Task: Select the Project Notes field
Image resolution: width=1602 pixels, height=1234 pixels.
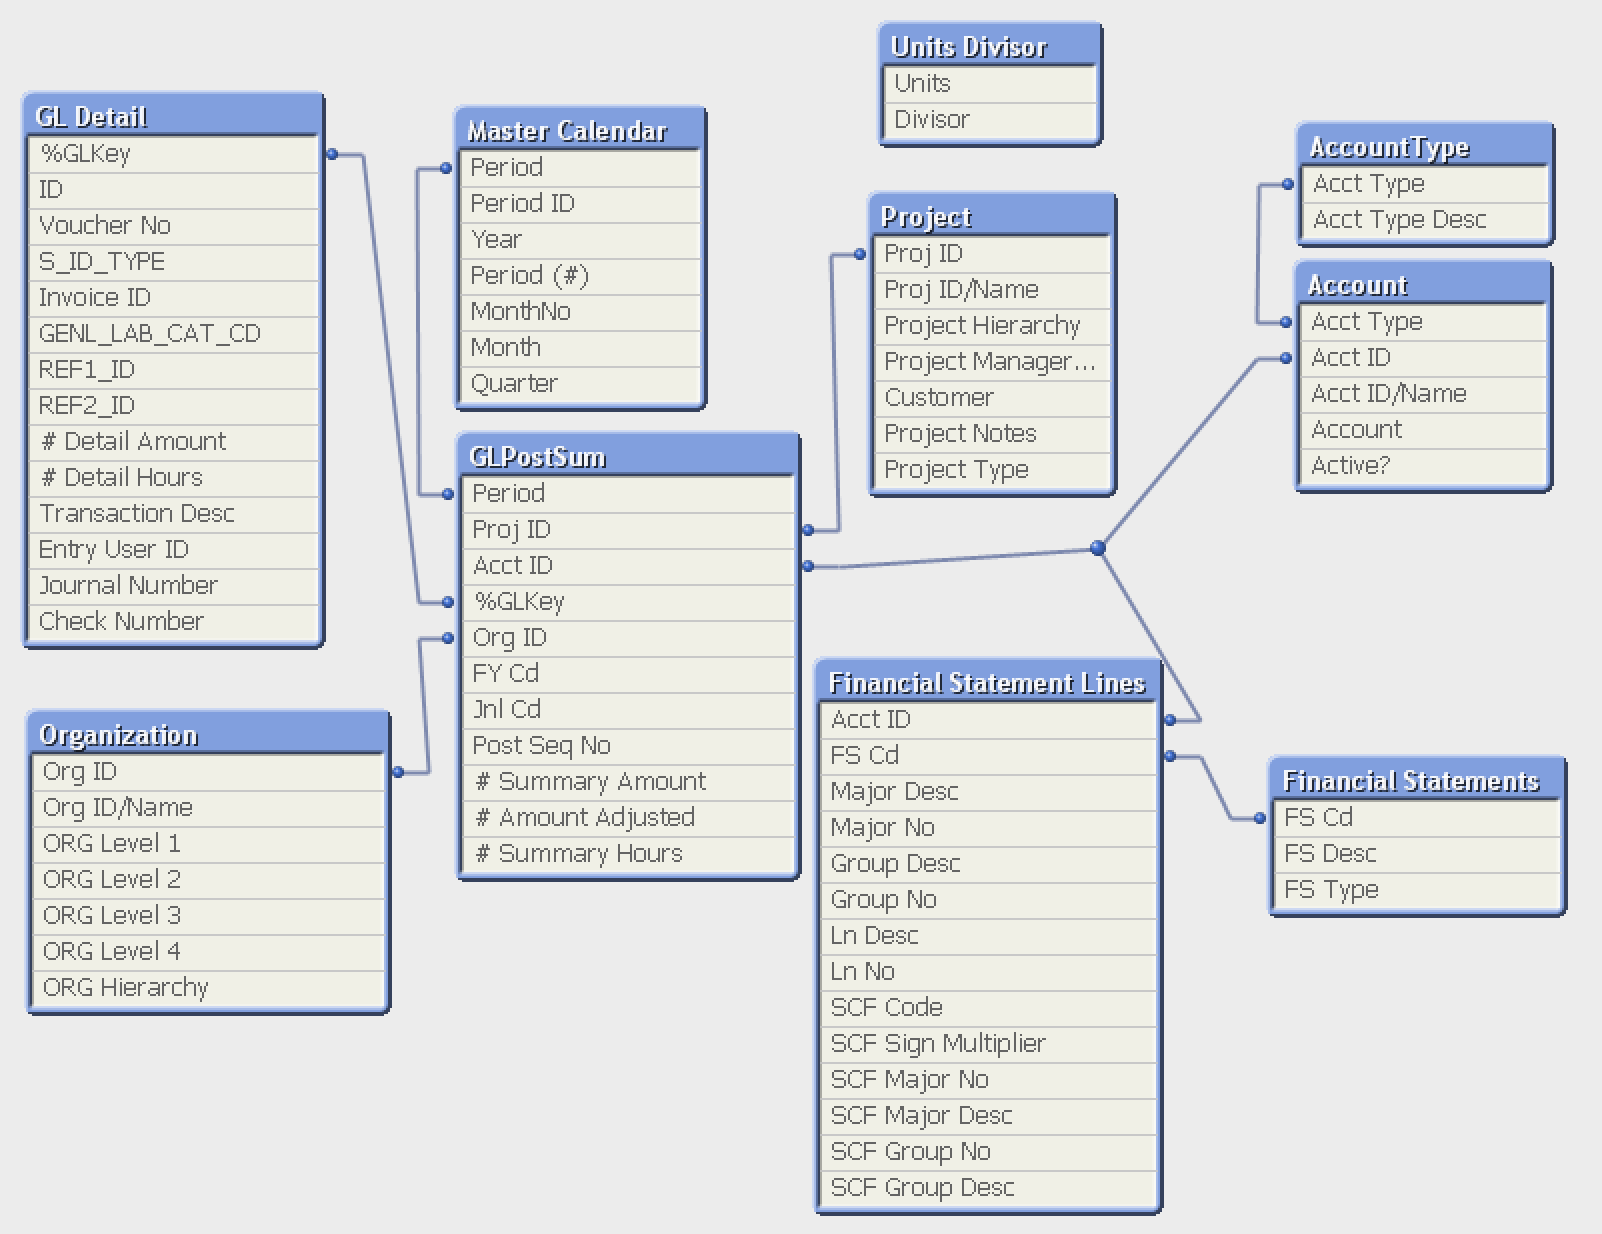Action: click(992, 434)
